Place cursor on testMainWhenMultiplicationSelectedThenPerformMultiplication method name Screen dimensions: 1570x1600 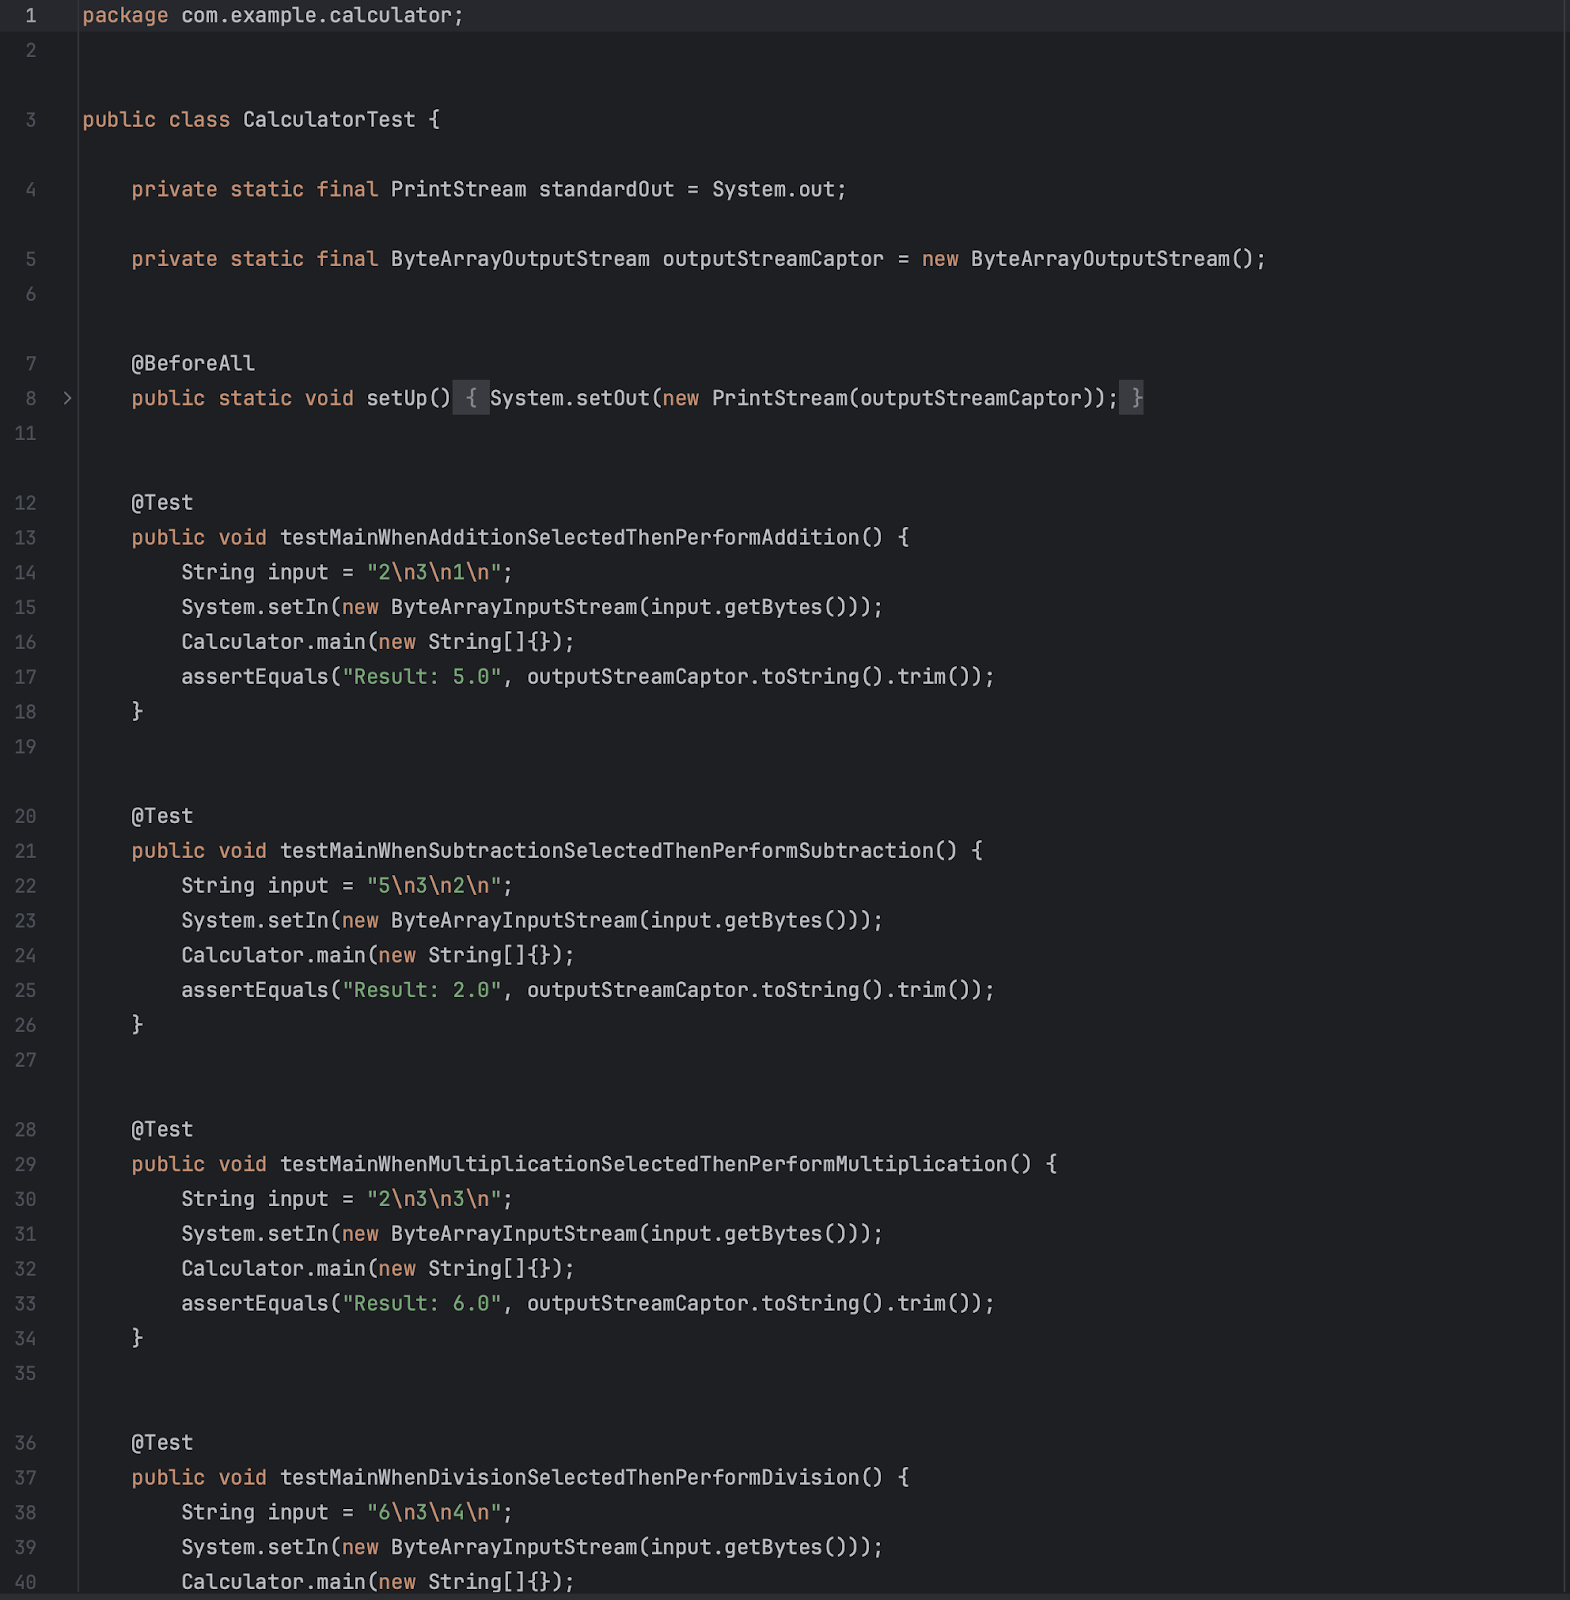(x=643, y=1164)
